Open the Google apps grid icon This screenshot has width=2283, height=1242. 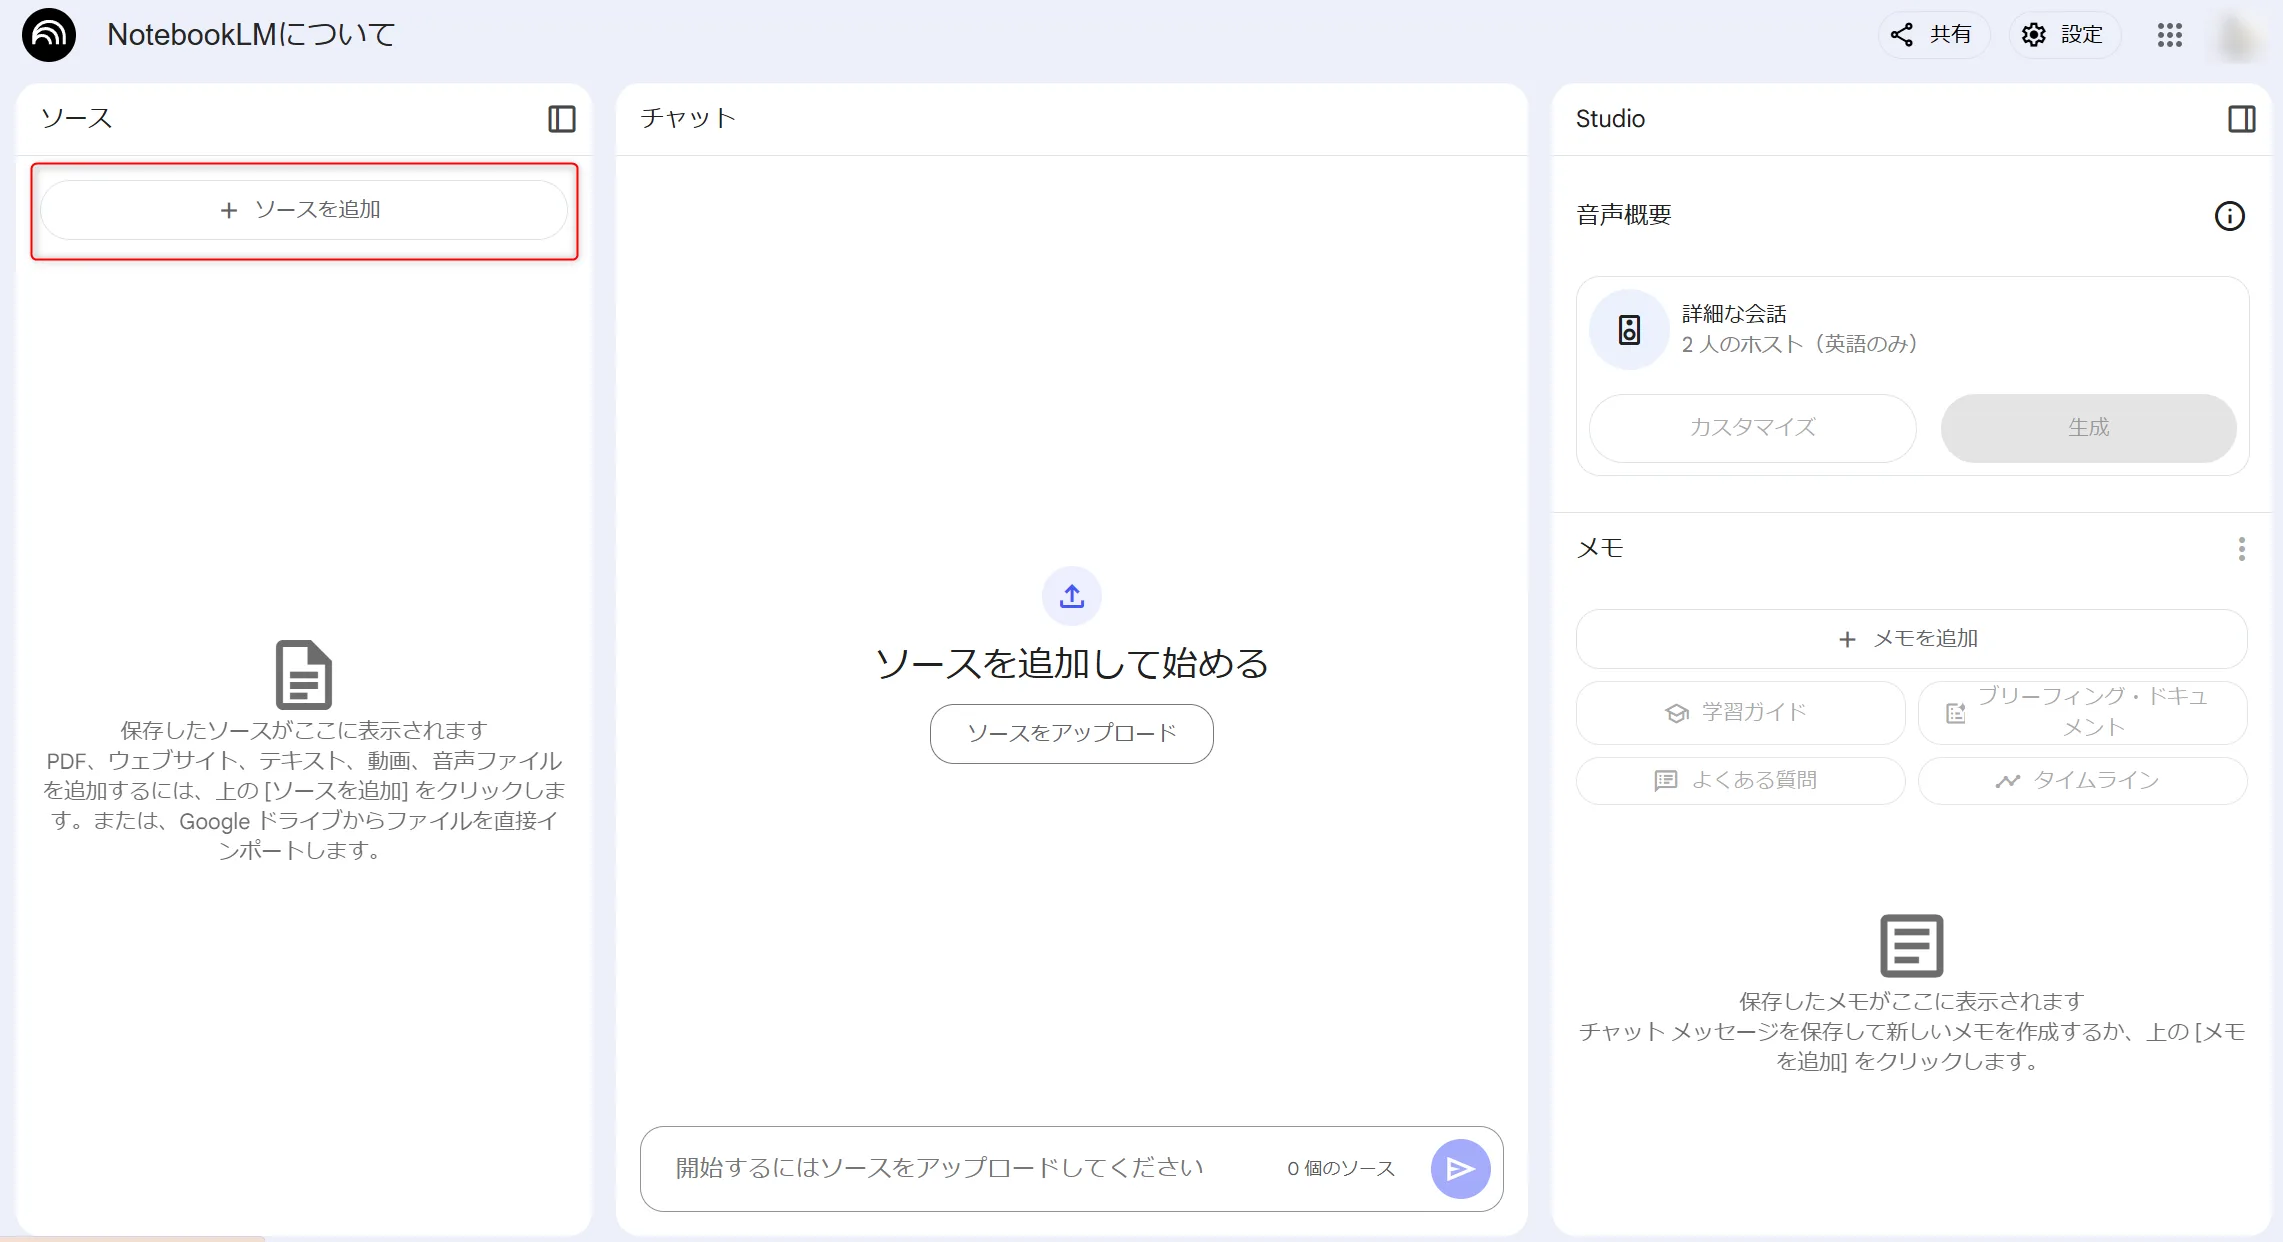(x=2170, y=35)
